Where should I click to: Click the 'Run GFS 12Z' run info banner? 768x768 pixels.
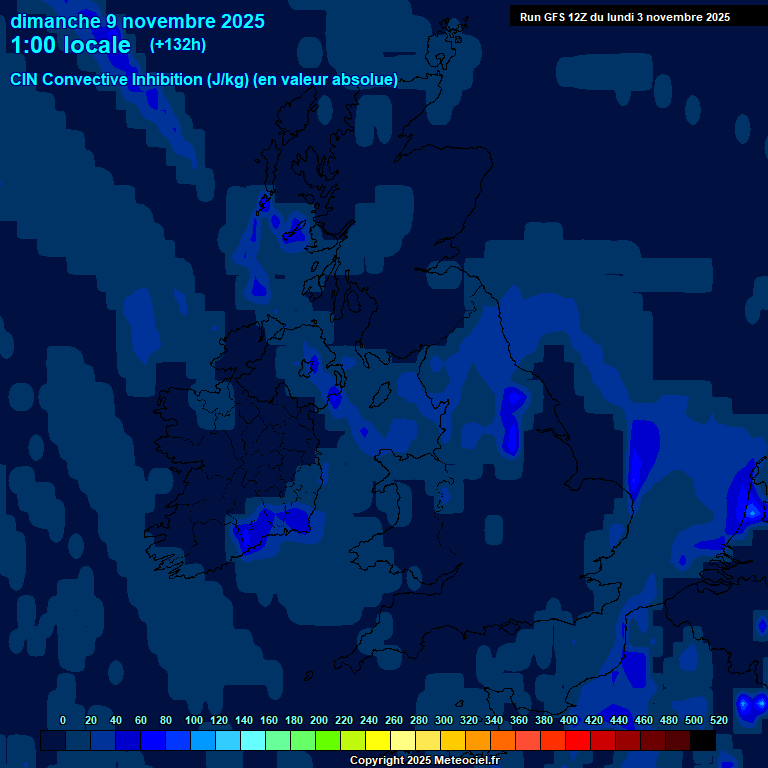624,17
